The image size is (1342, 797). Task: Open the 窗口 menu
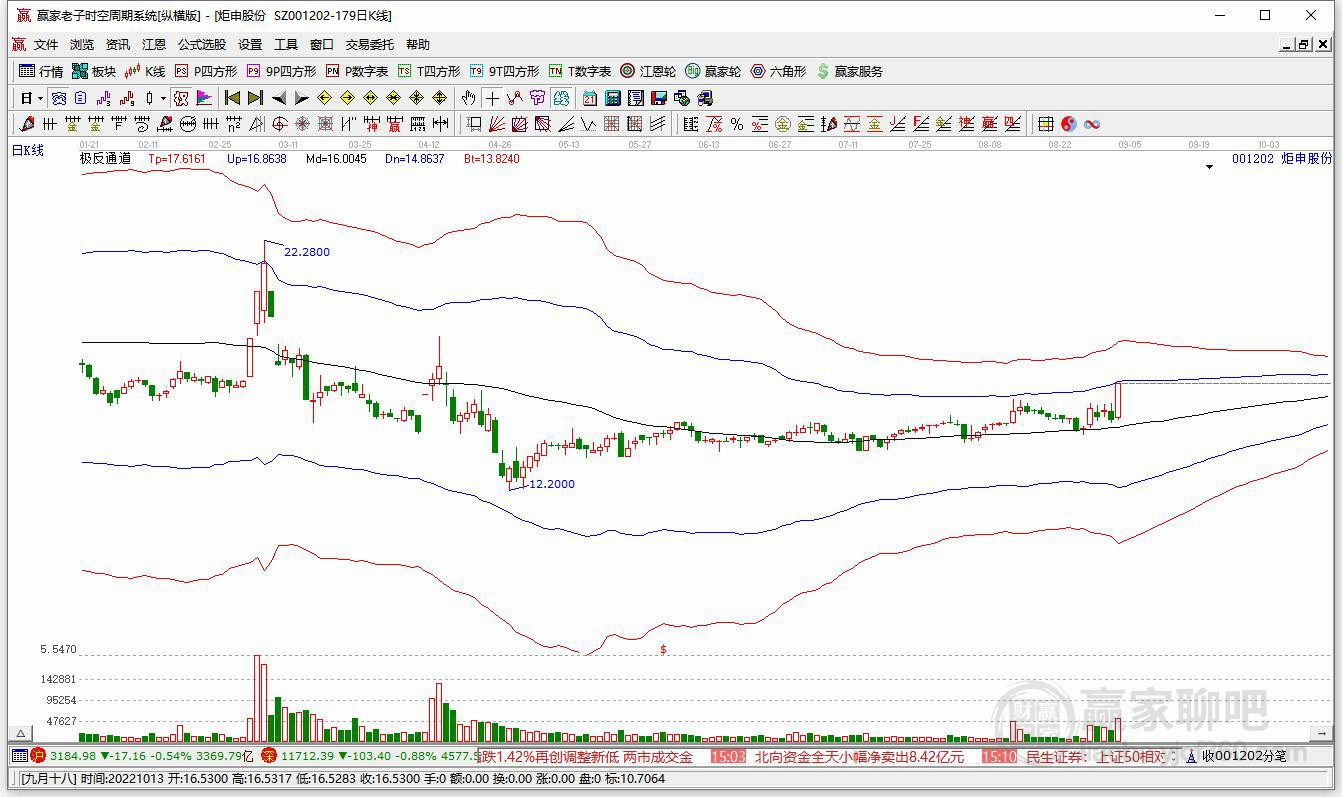point(322,45)
